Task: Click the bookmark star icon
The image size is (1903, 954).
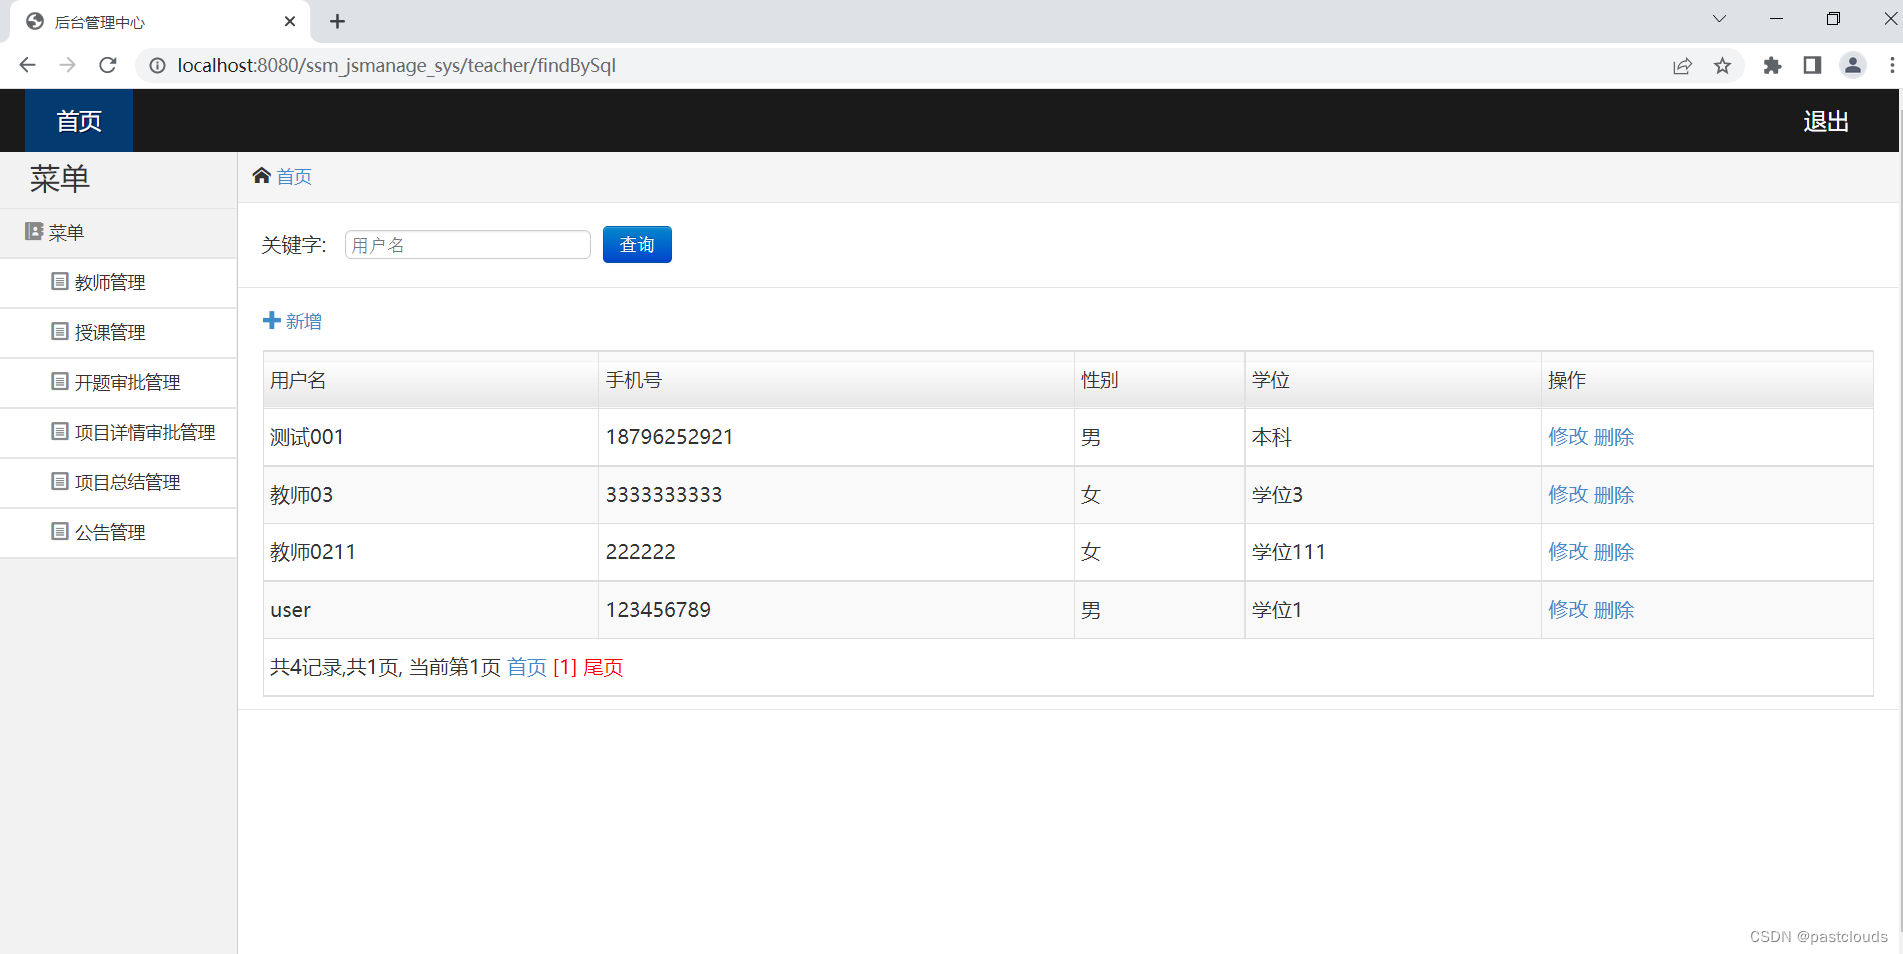Action: (1723, 65)
